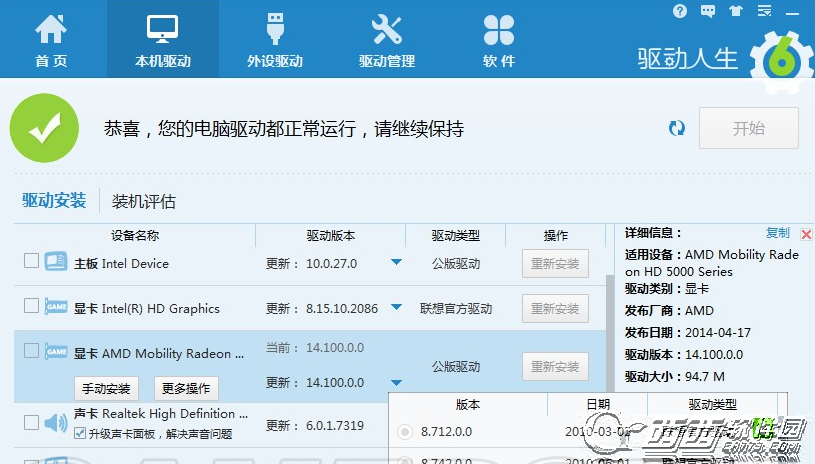Viewport: 815px width, 464px height.
Task: Click the device list vertical scrollbar
Action: point(610,333)
